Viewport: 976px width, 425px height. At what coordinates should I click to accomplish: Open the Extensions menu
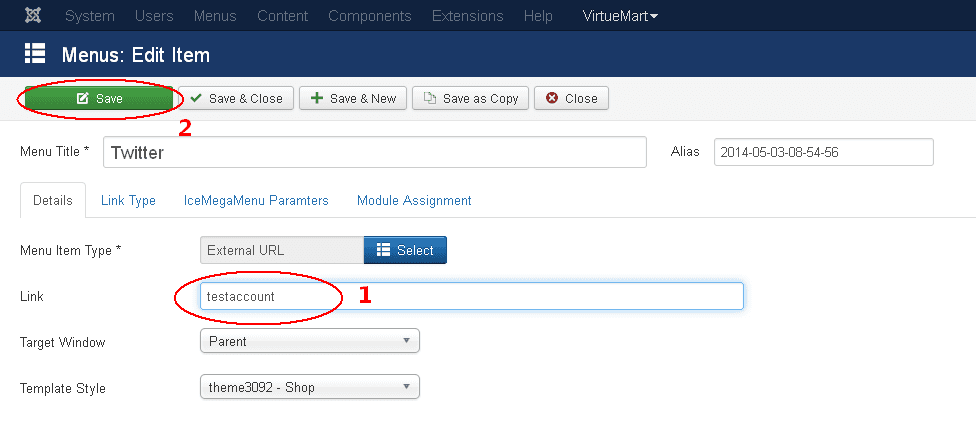(467, 16)
